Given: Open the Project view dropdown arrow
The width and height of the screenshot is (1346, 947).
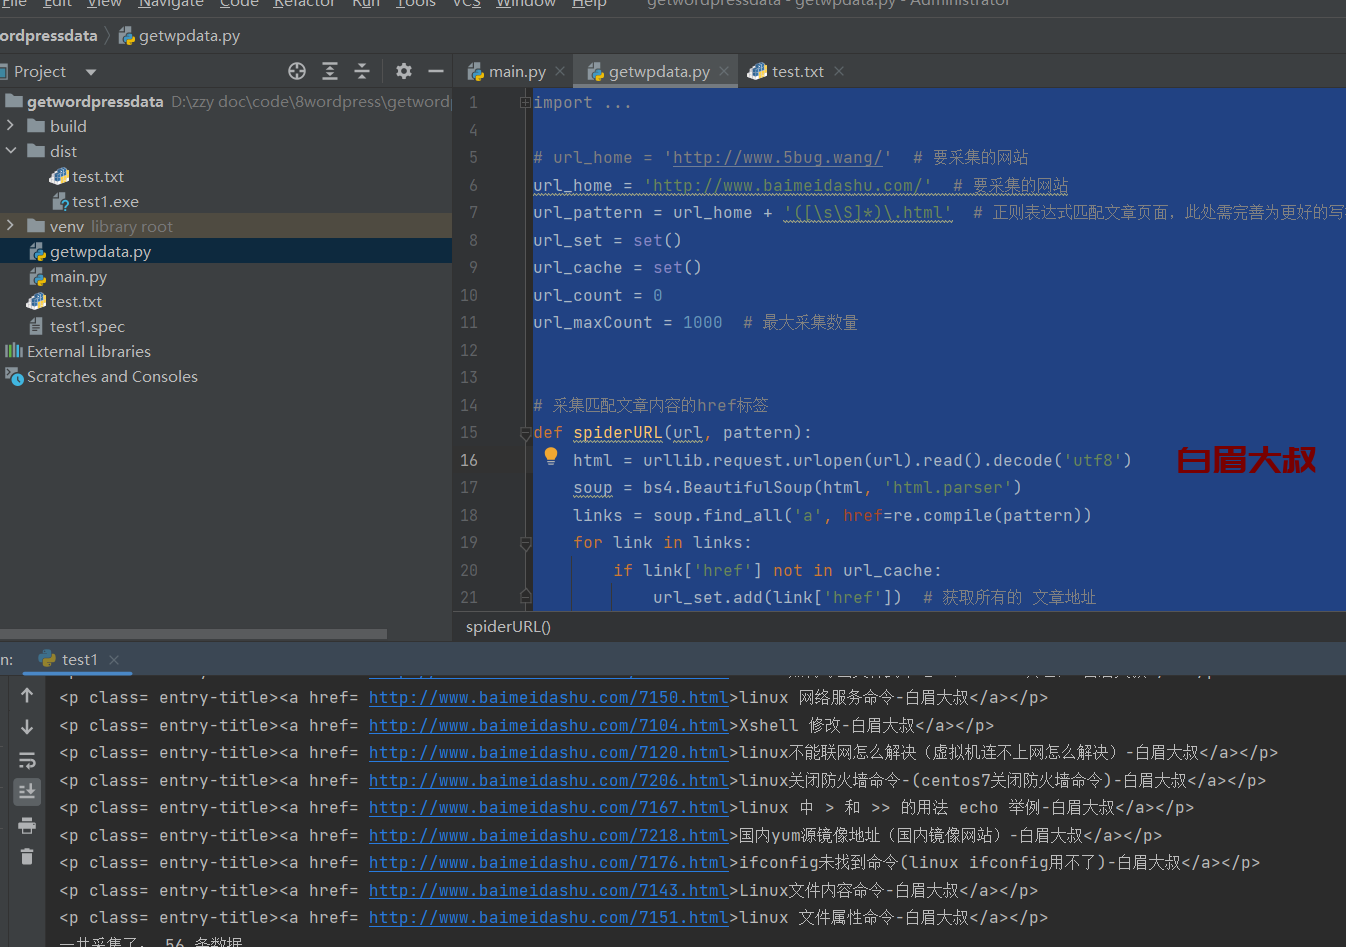Looking at the screenshot, I should (91, 72).
